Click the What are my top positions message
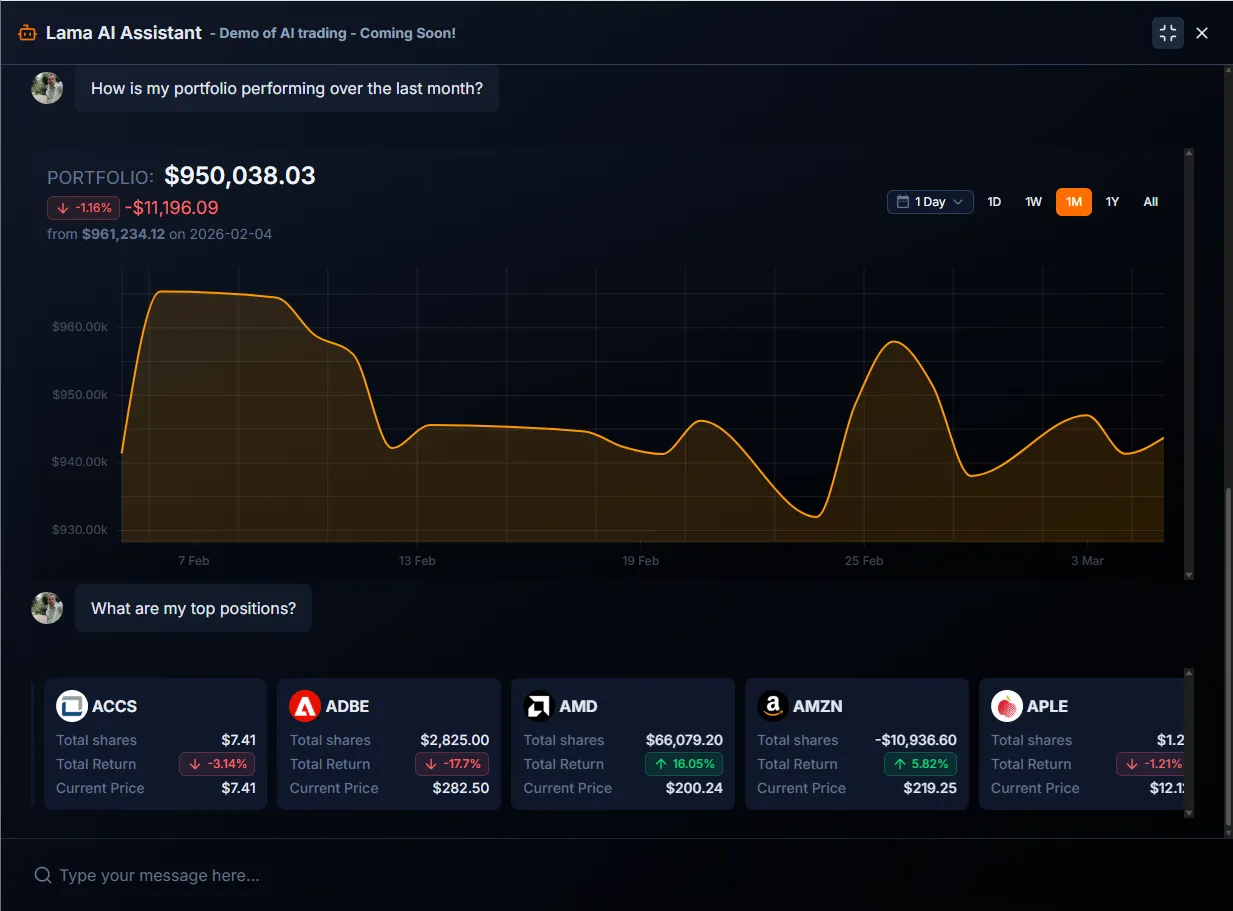 193,608
